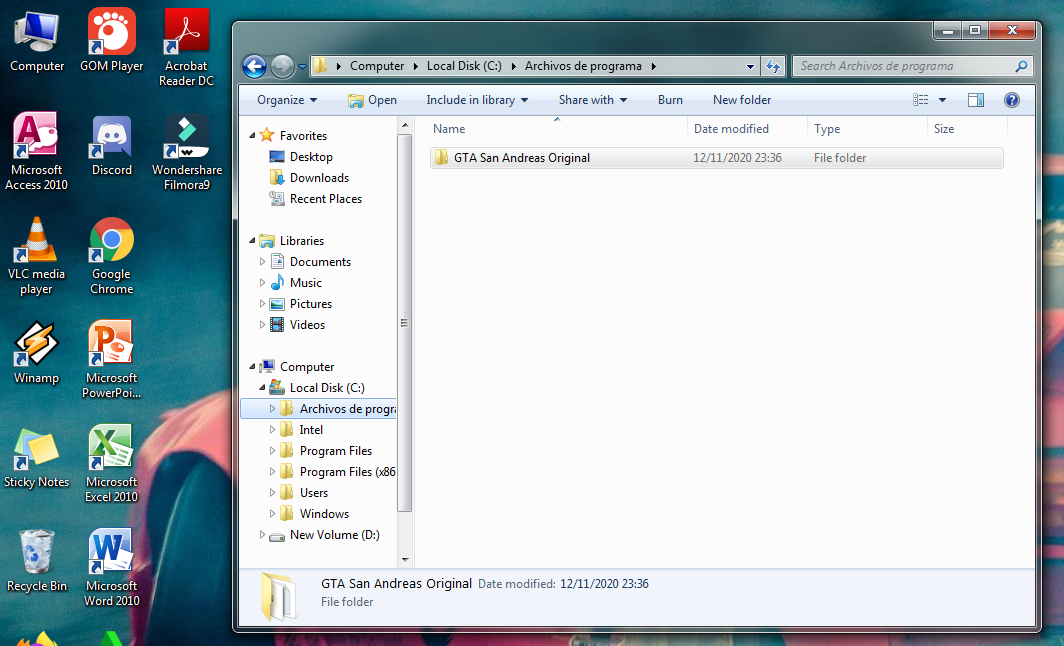
Task: Expand the Documents library node
Action: tap(262, 262)
